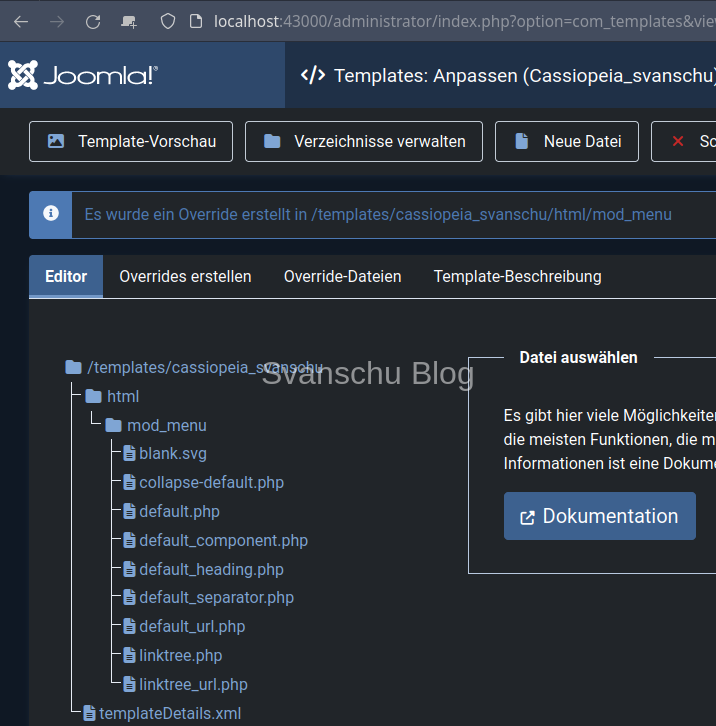Switch to the Overrides erstellen tab
This screenshot has height=726, width=716.
pos(185,276)
